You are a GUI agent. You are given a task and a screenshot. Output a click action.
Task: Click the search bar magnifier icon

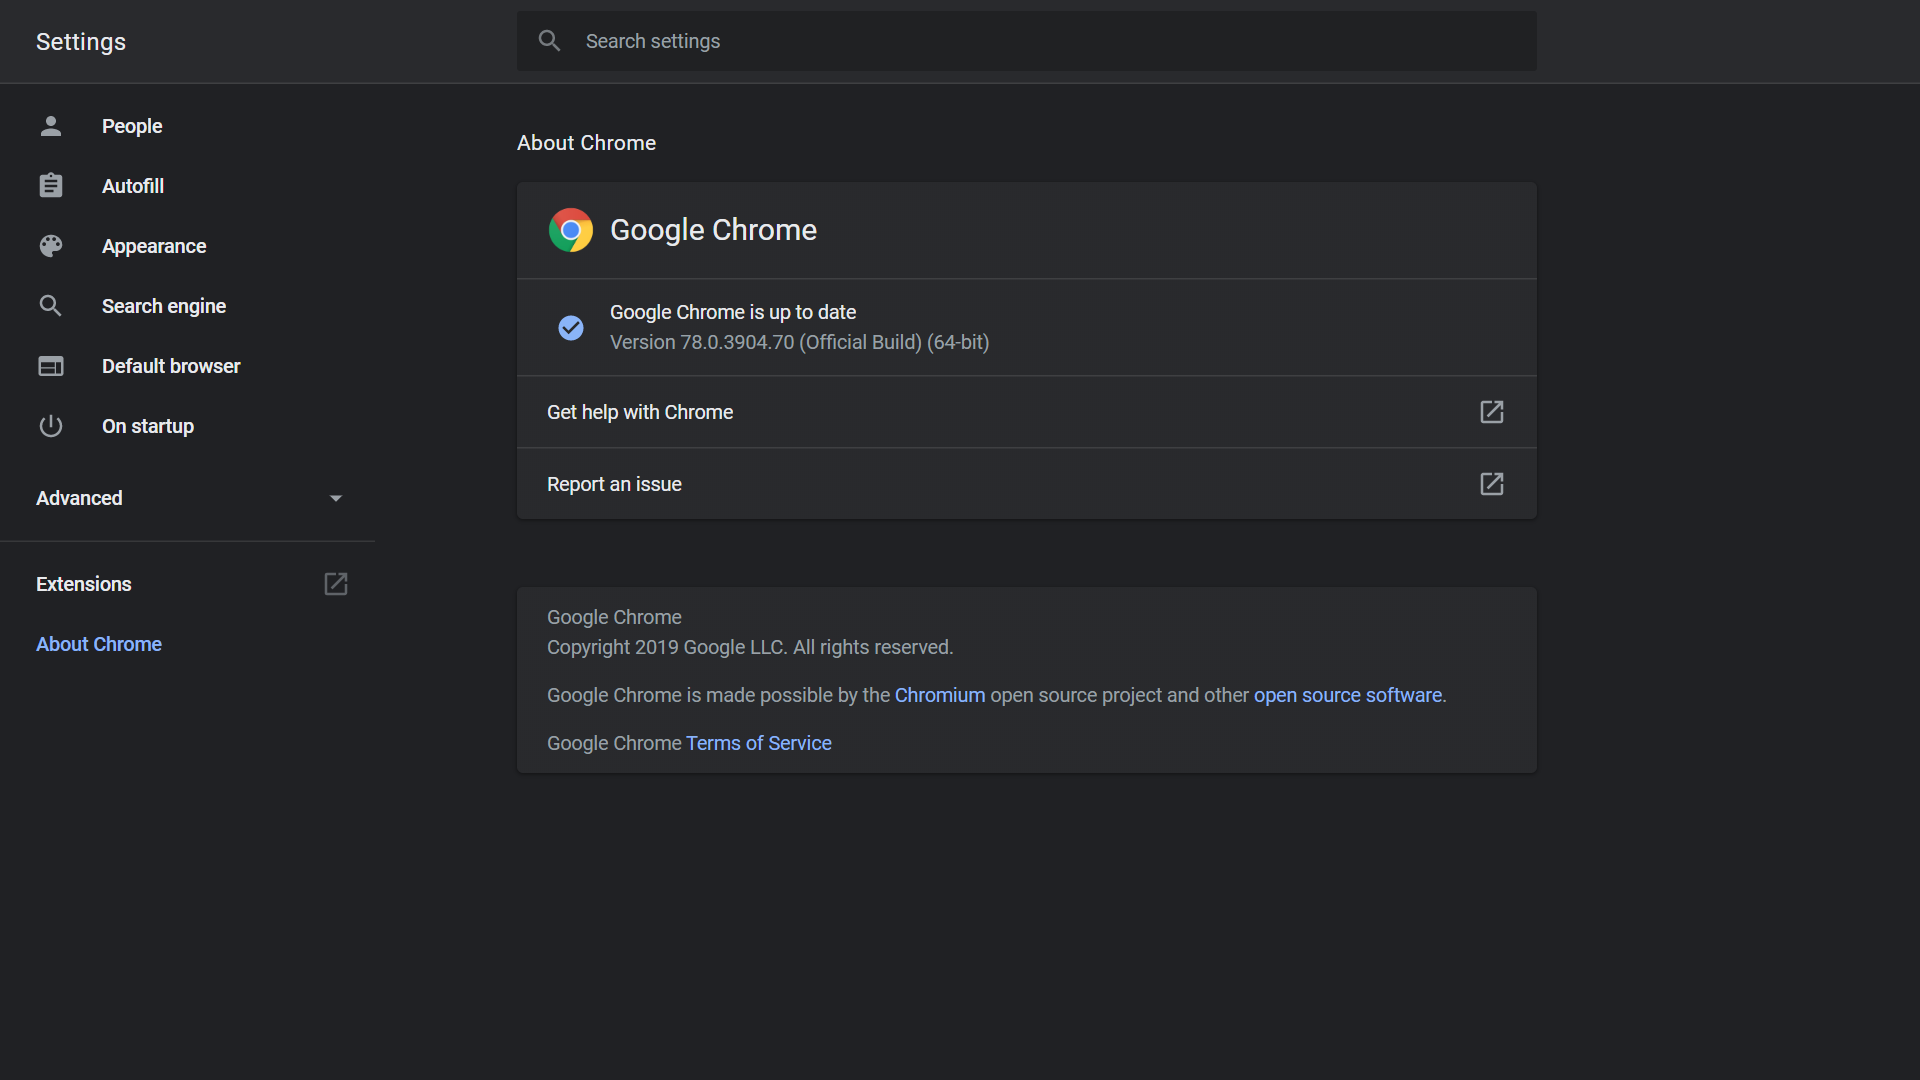pos(549,41)
